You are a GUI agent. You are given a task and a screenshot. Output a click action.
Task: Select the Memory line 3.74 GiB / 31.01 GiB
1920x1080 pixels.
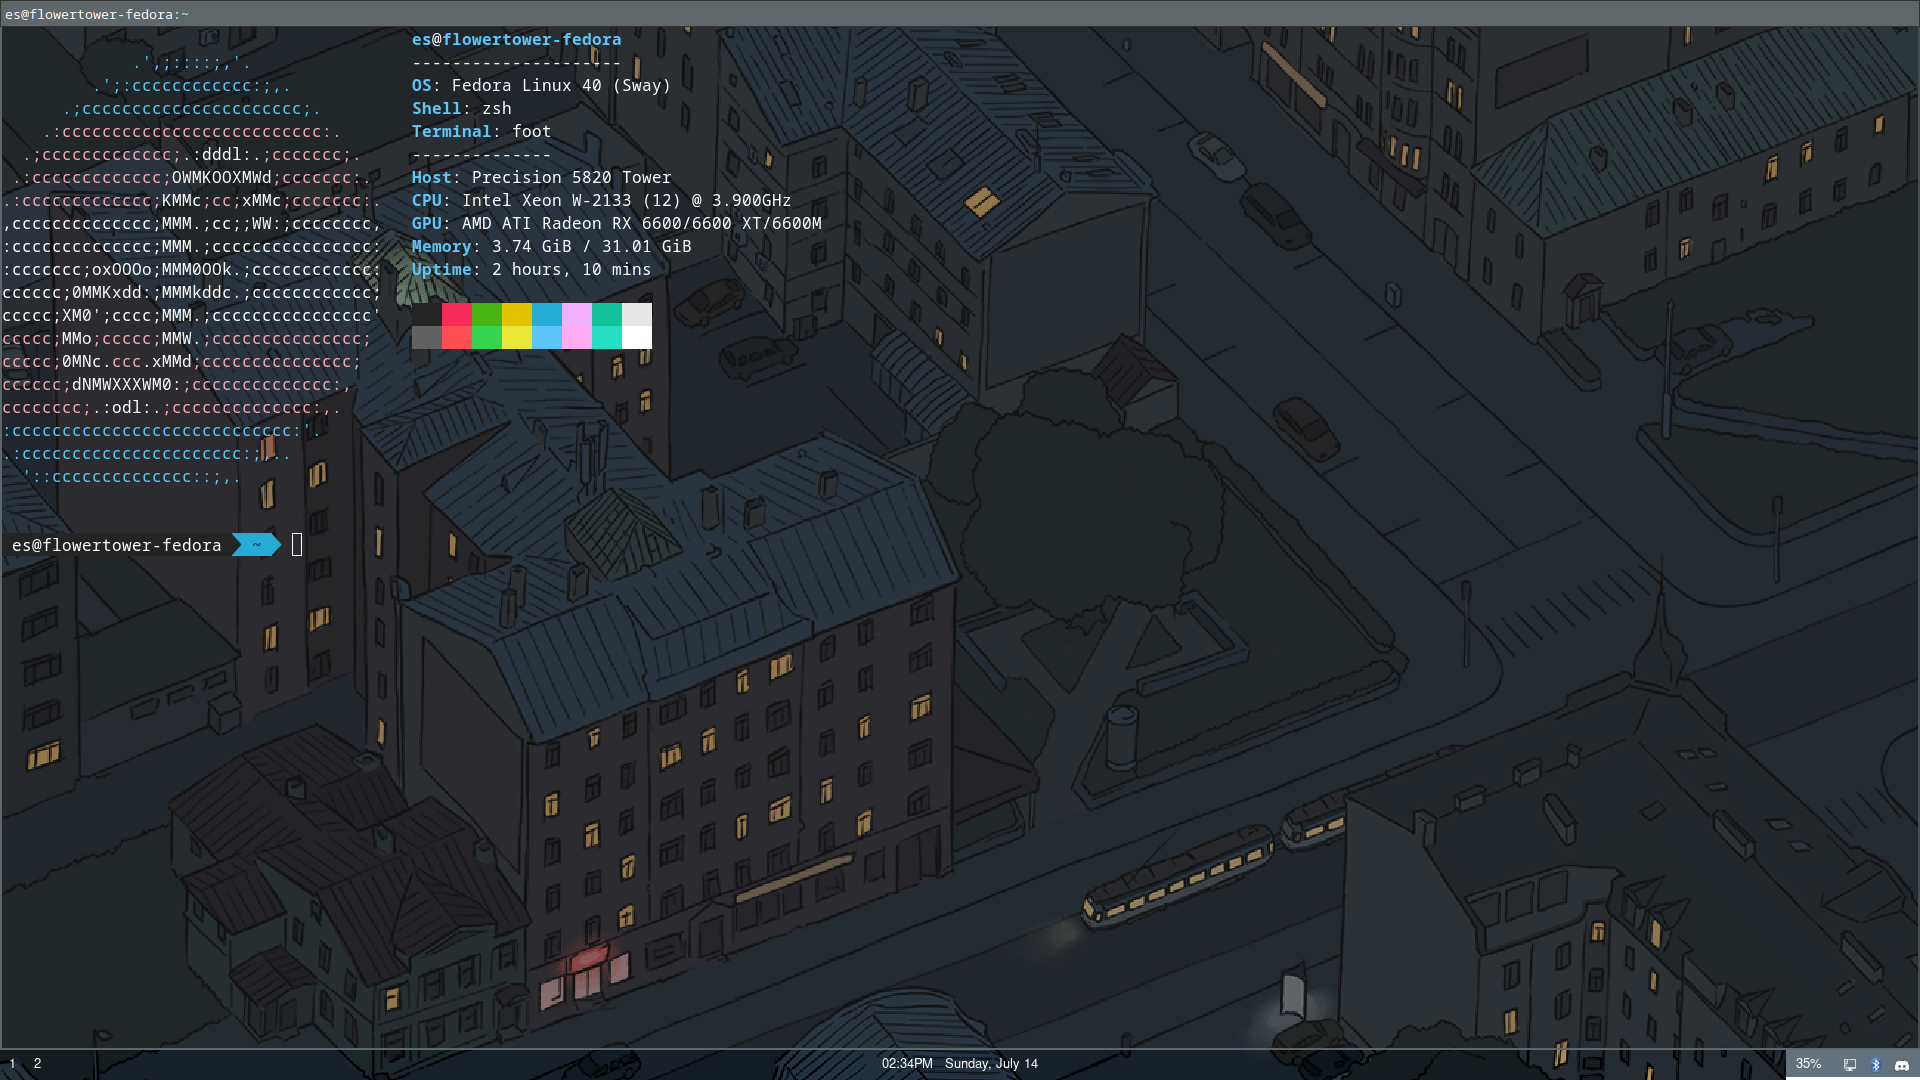point(551,246)
